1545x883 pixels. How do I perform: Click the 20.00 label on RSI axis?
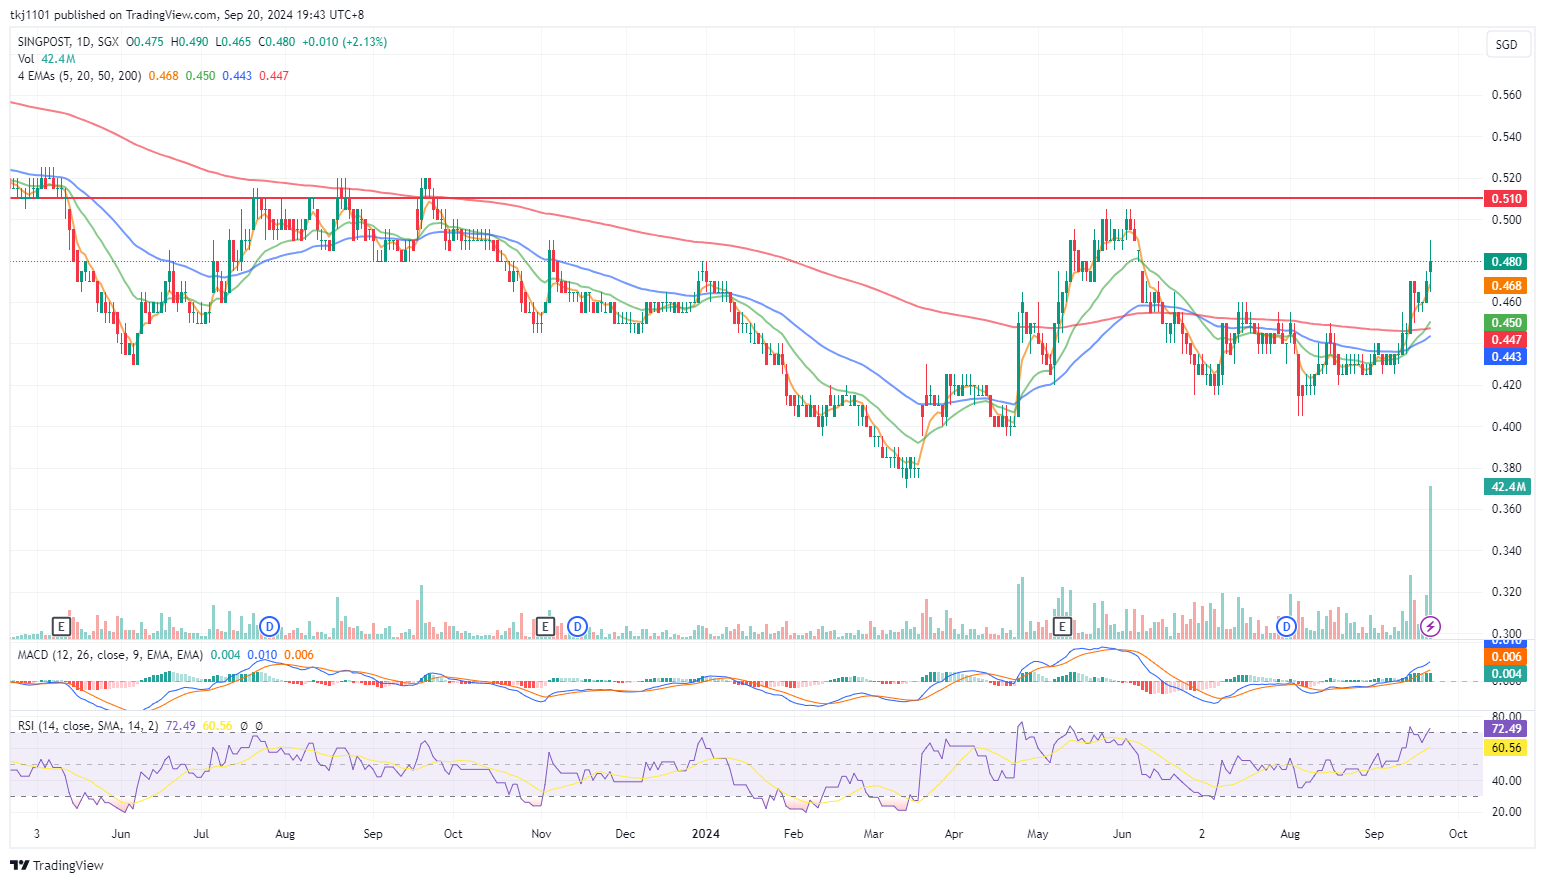coord(1506,812)
